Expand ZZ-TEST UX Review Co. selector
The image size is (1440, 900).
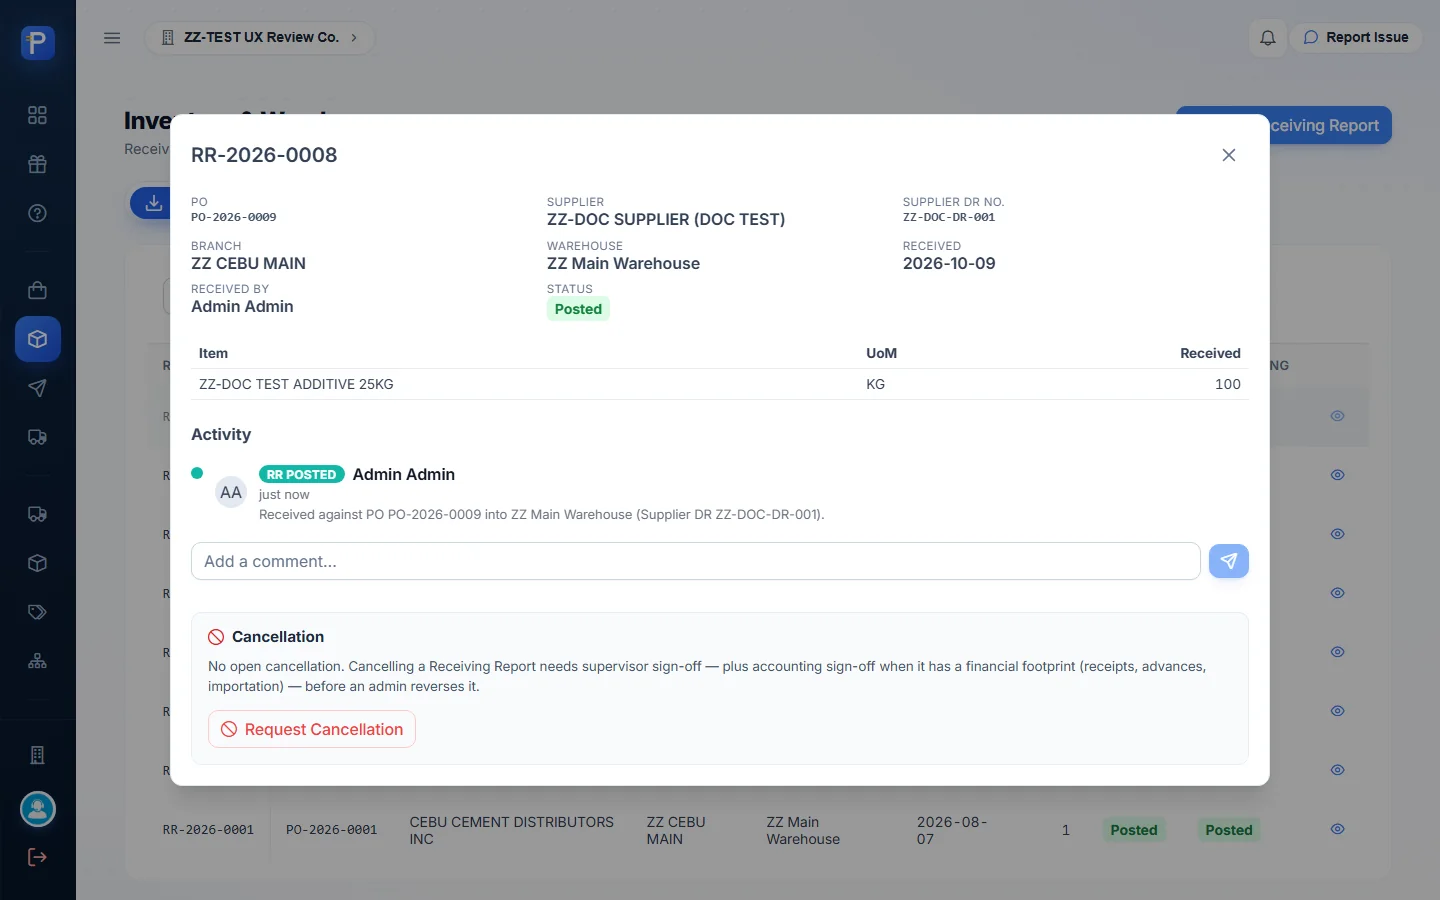260,38
